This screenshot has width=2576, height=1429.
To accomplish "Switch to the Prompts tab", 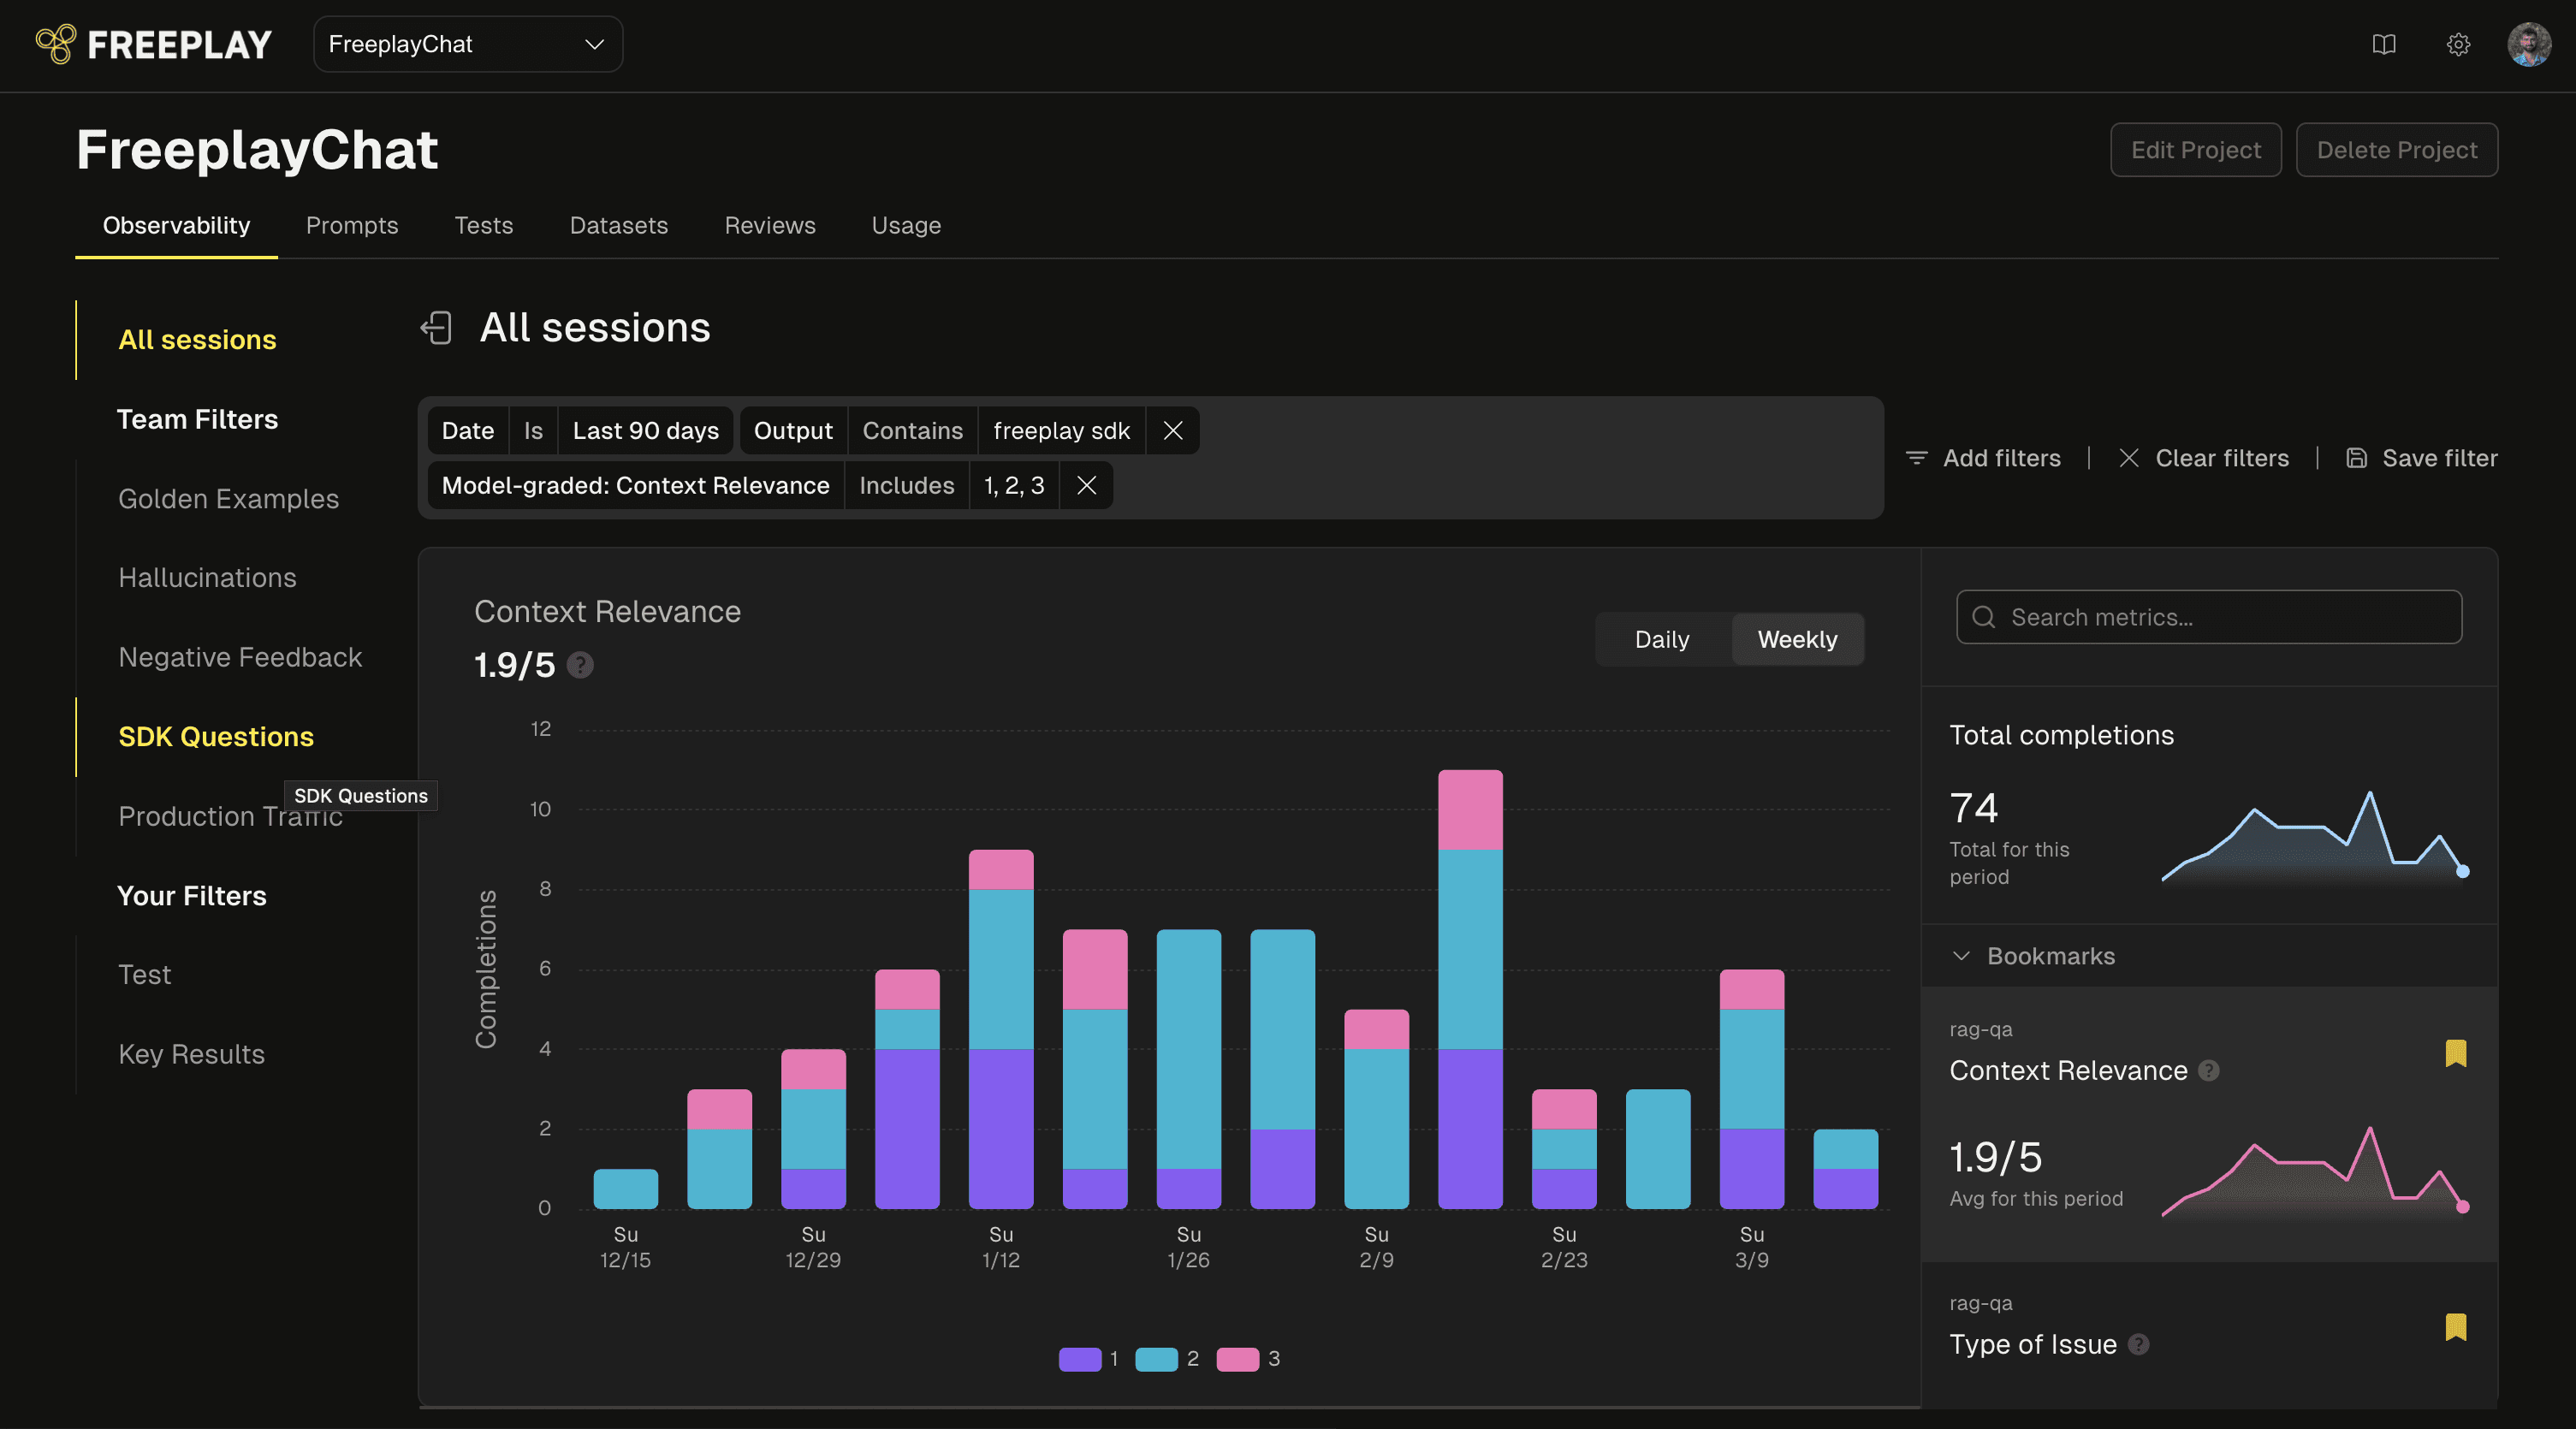I will 352,226.
